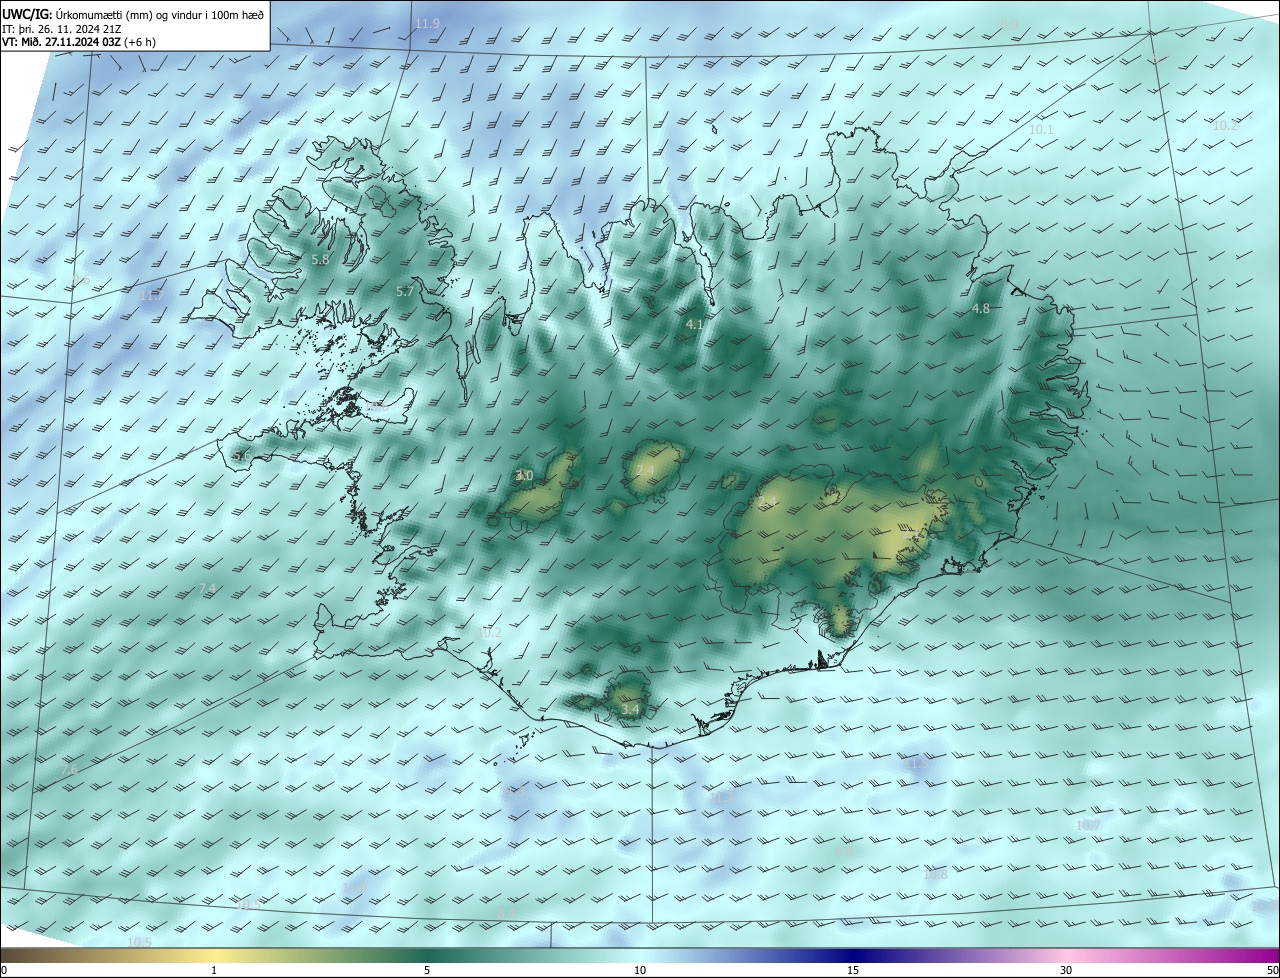Click the 10 tick on the color scale

tap(640, 970)
